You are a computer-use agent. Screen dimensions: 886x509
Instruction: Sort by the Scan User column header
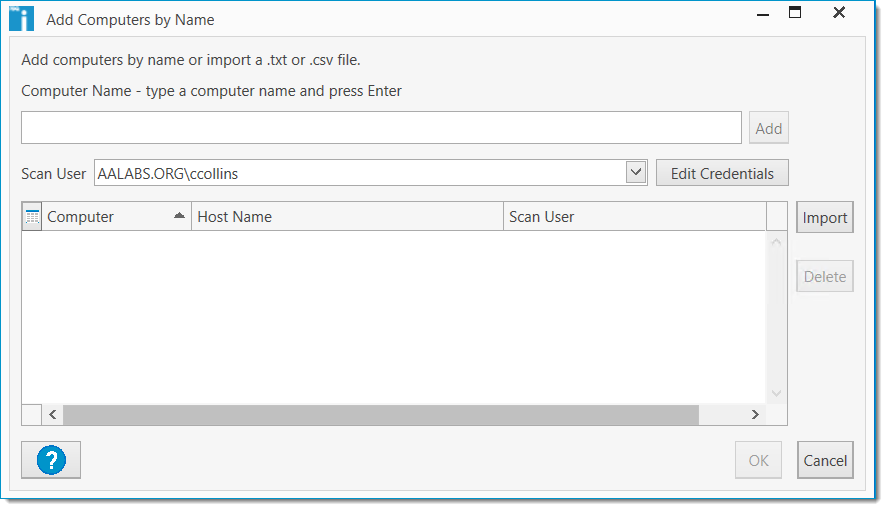tap(634, 217)
